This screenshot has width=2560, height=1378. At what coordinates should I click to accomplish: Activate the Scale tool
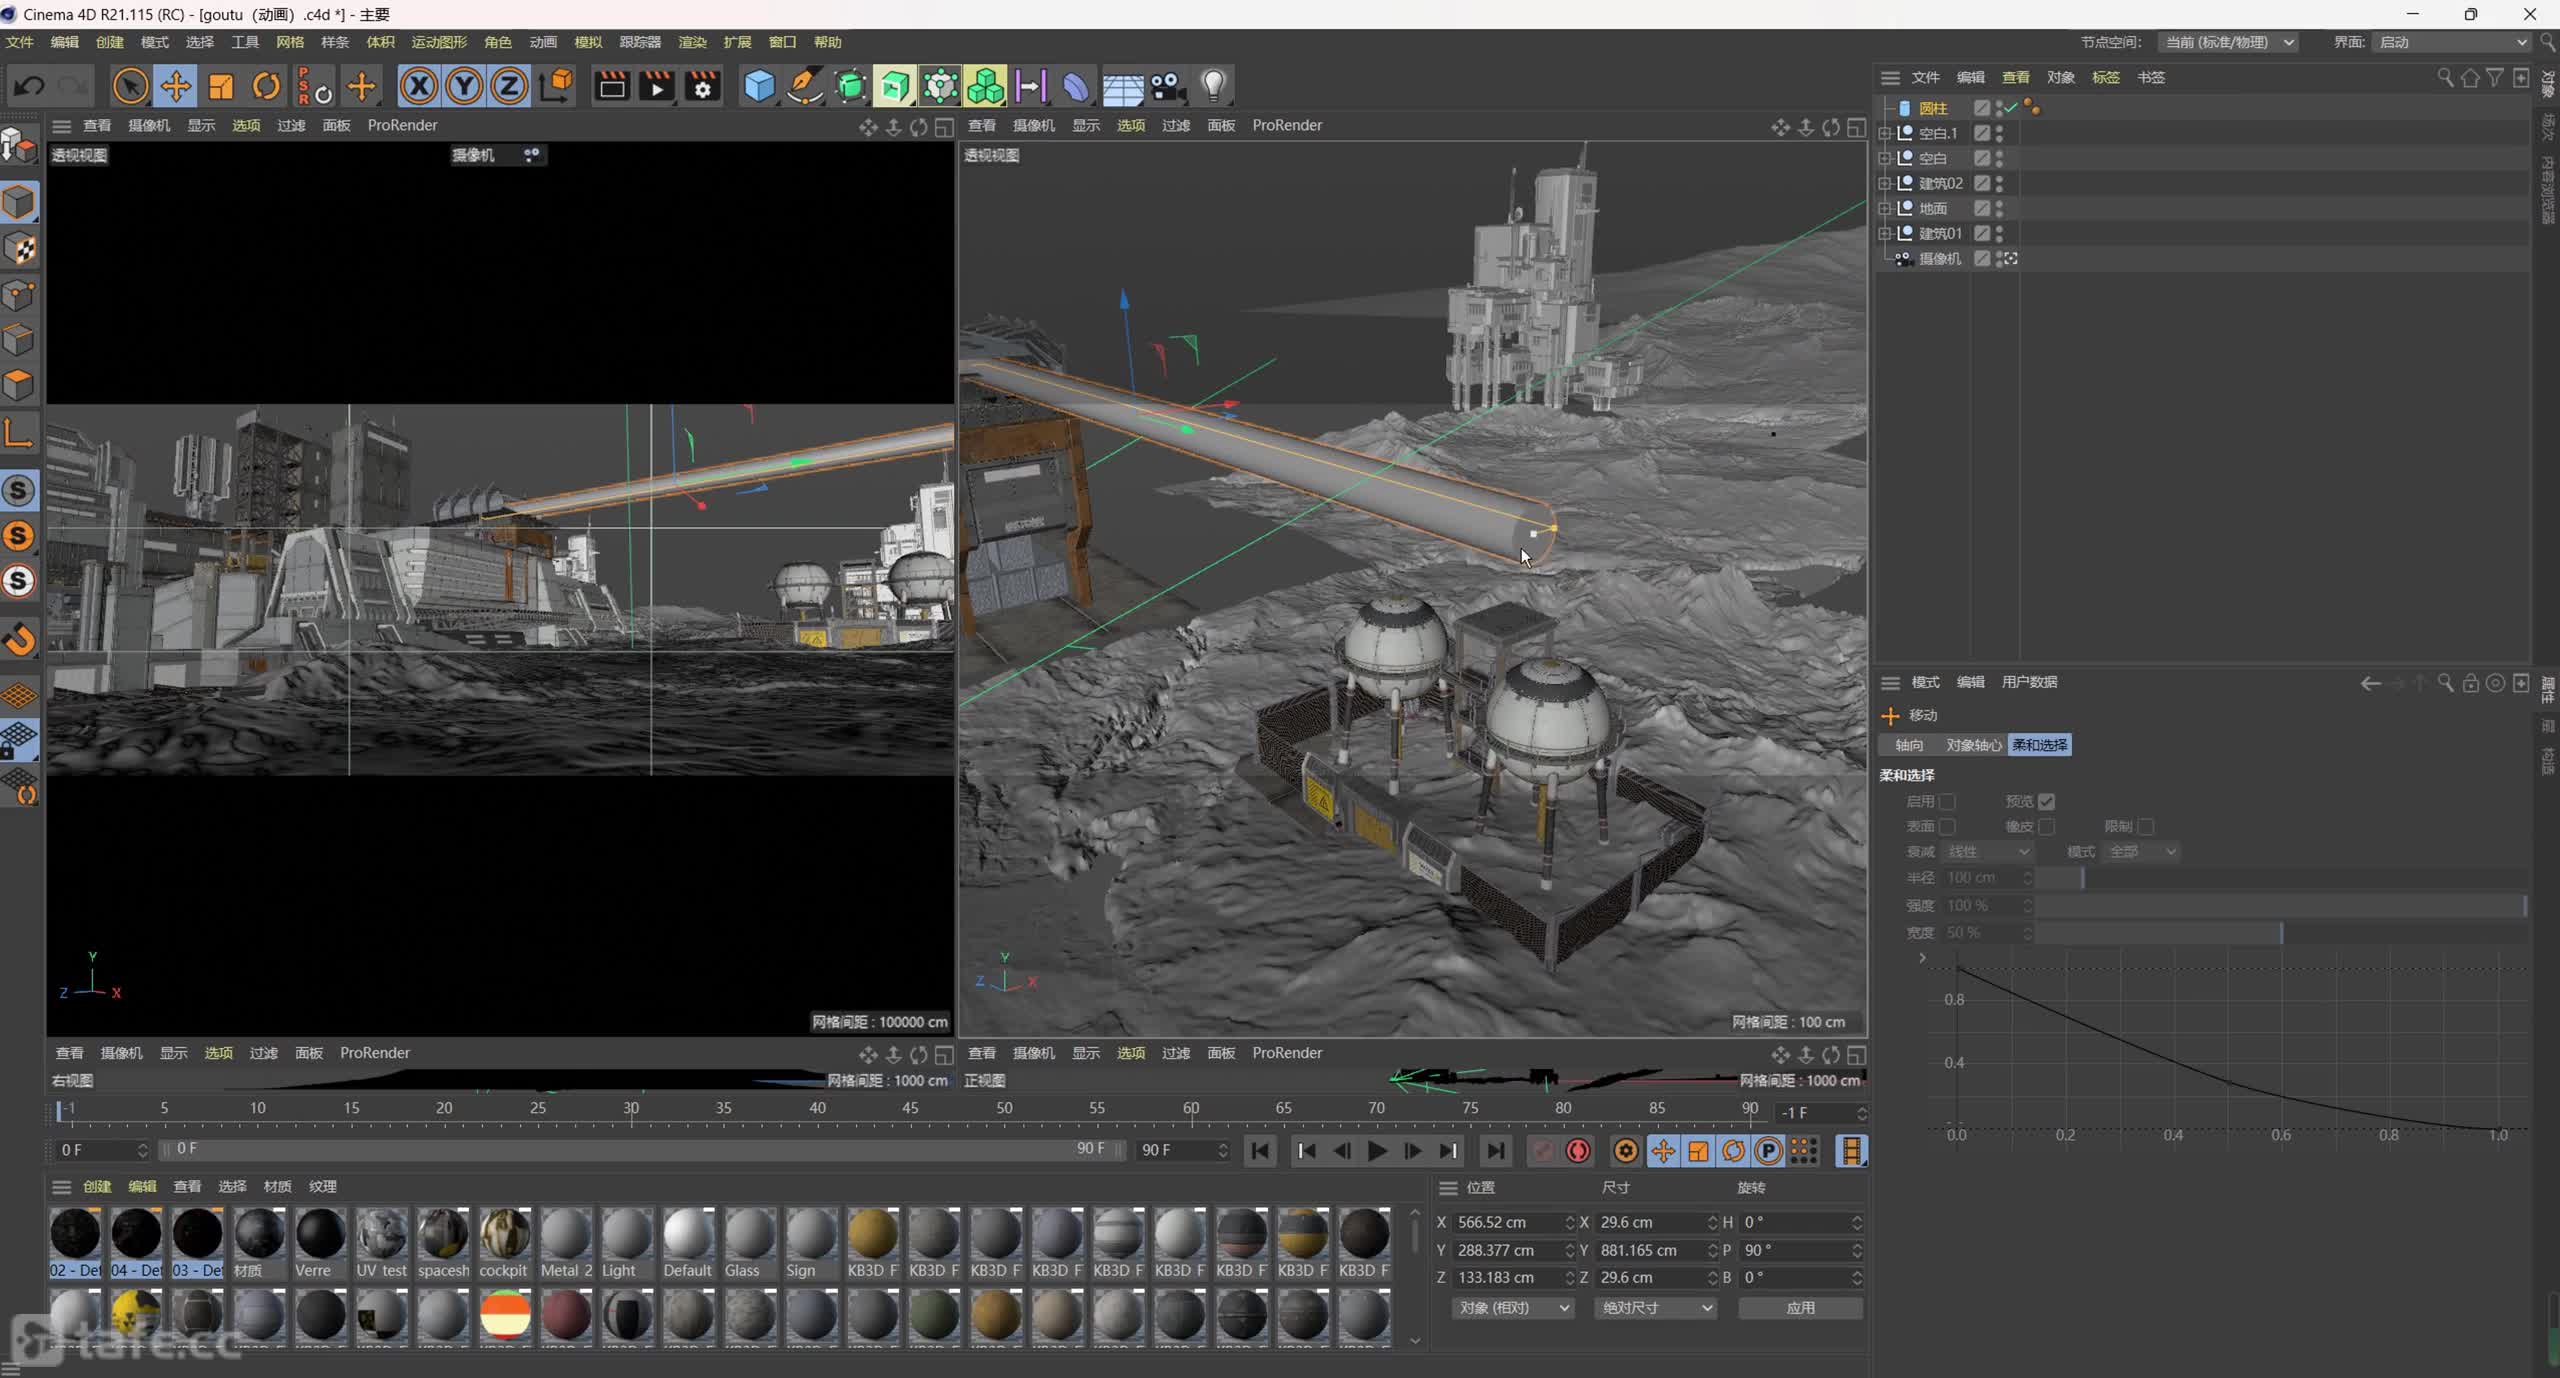click(221, 87)
